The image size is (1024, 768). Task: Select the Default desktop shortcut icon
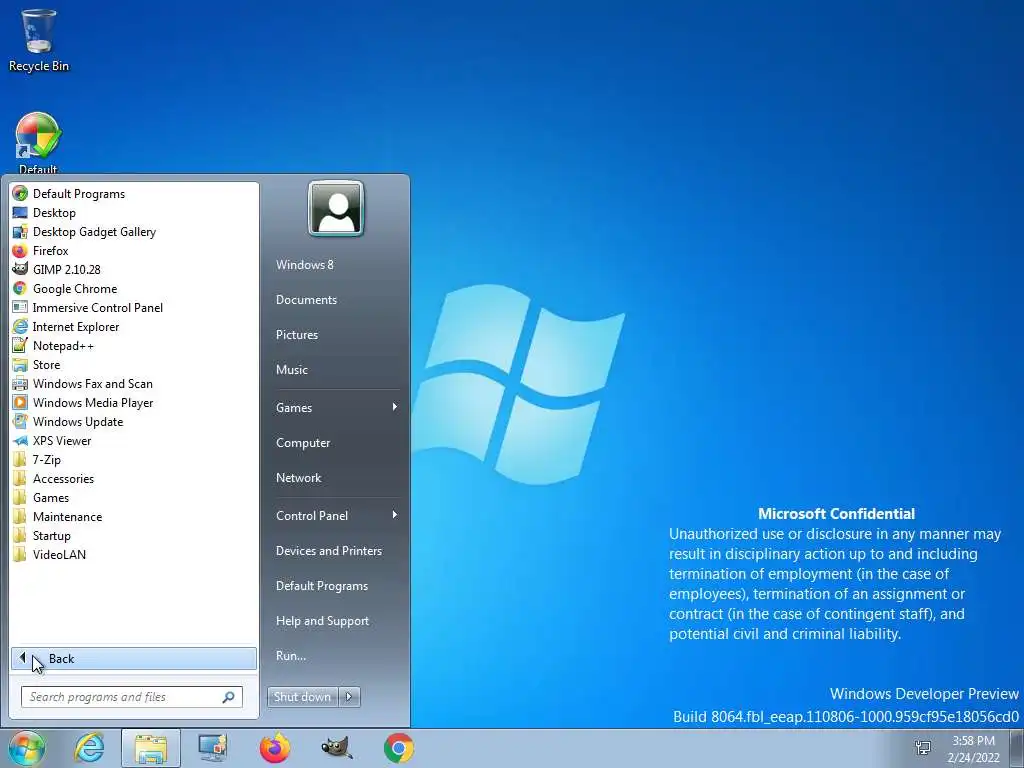click(x=38, y=142)
